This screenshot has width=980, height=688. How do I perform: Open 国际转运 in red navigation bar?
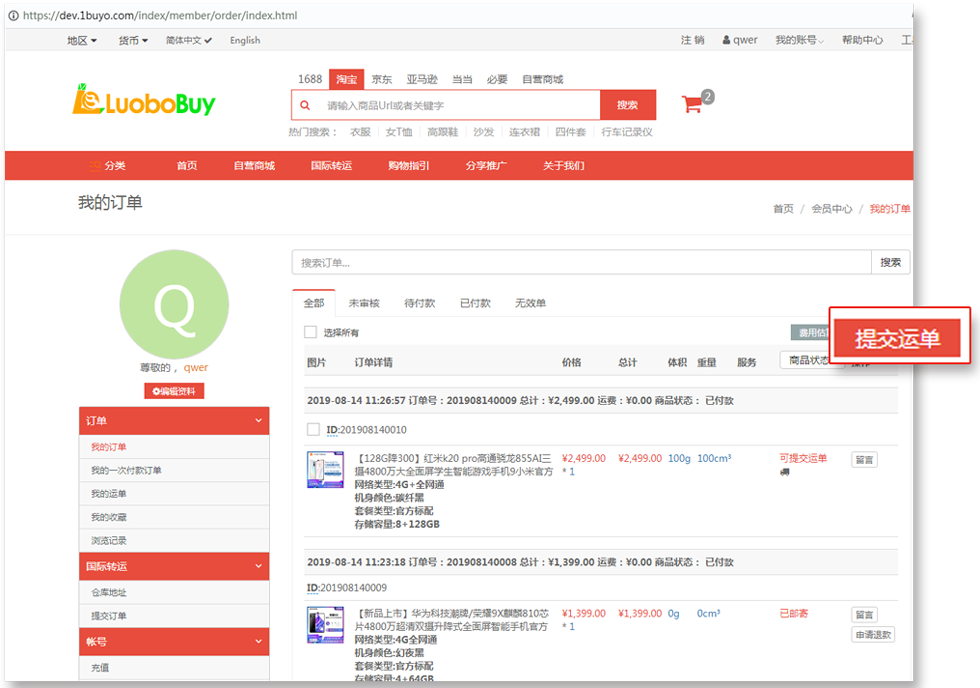coord(331,166)
